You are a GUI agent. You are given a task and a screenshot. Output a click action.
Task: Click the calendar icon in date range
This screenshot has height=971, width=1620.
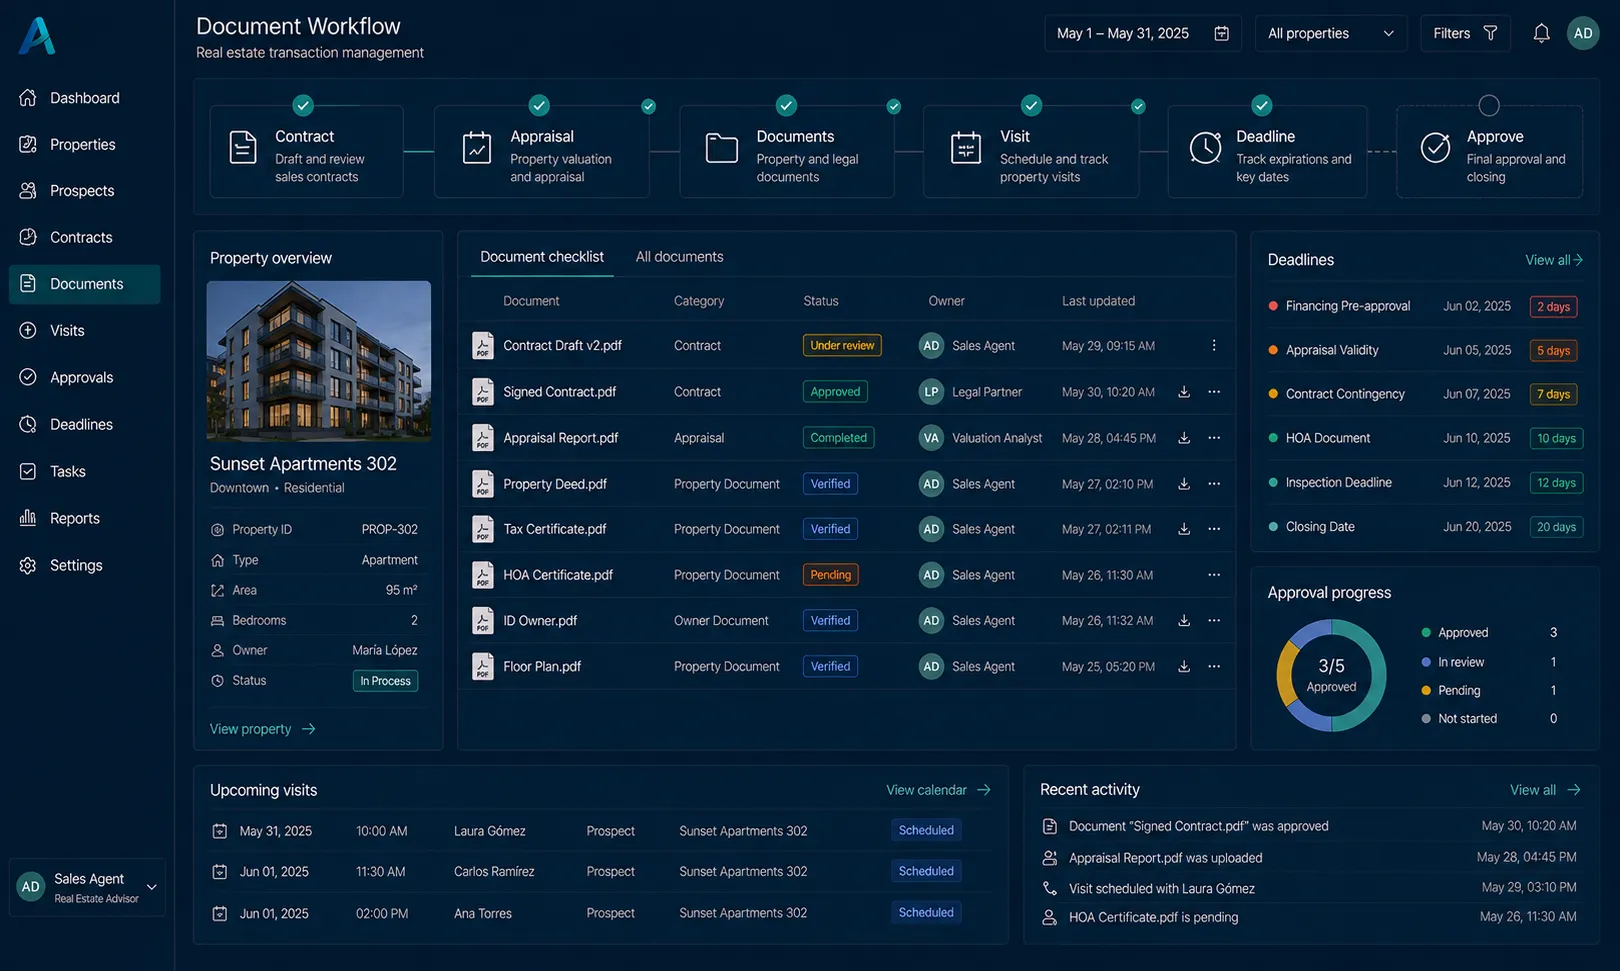click(1221, 33)
